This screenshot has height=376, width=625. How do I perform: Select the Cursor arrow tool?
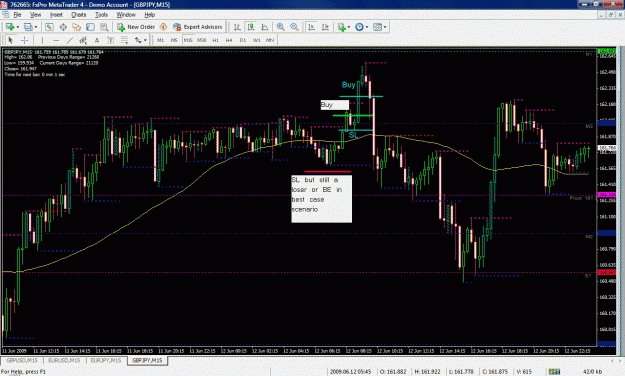click(x=11, y=40)
